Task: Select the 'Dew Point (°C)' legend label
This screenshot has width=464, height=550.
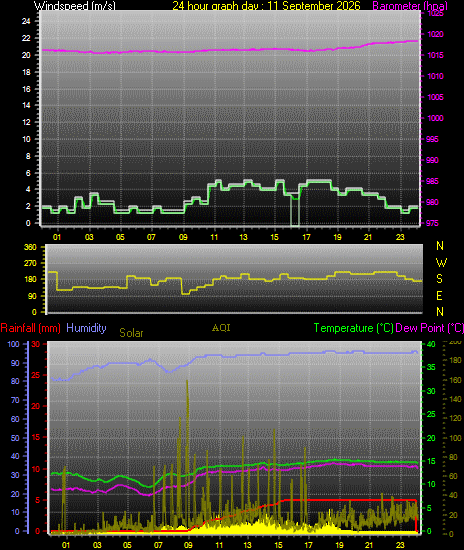Action: [430, 328]
